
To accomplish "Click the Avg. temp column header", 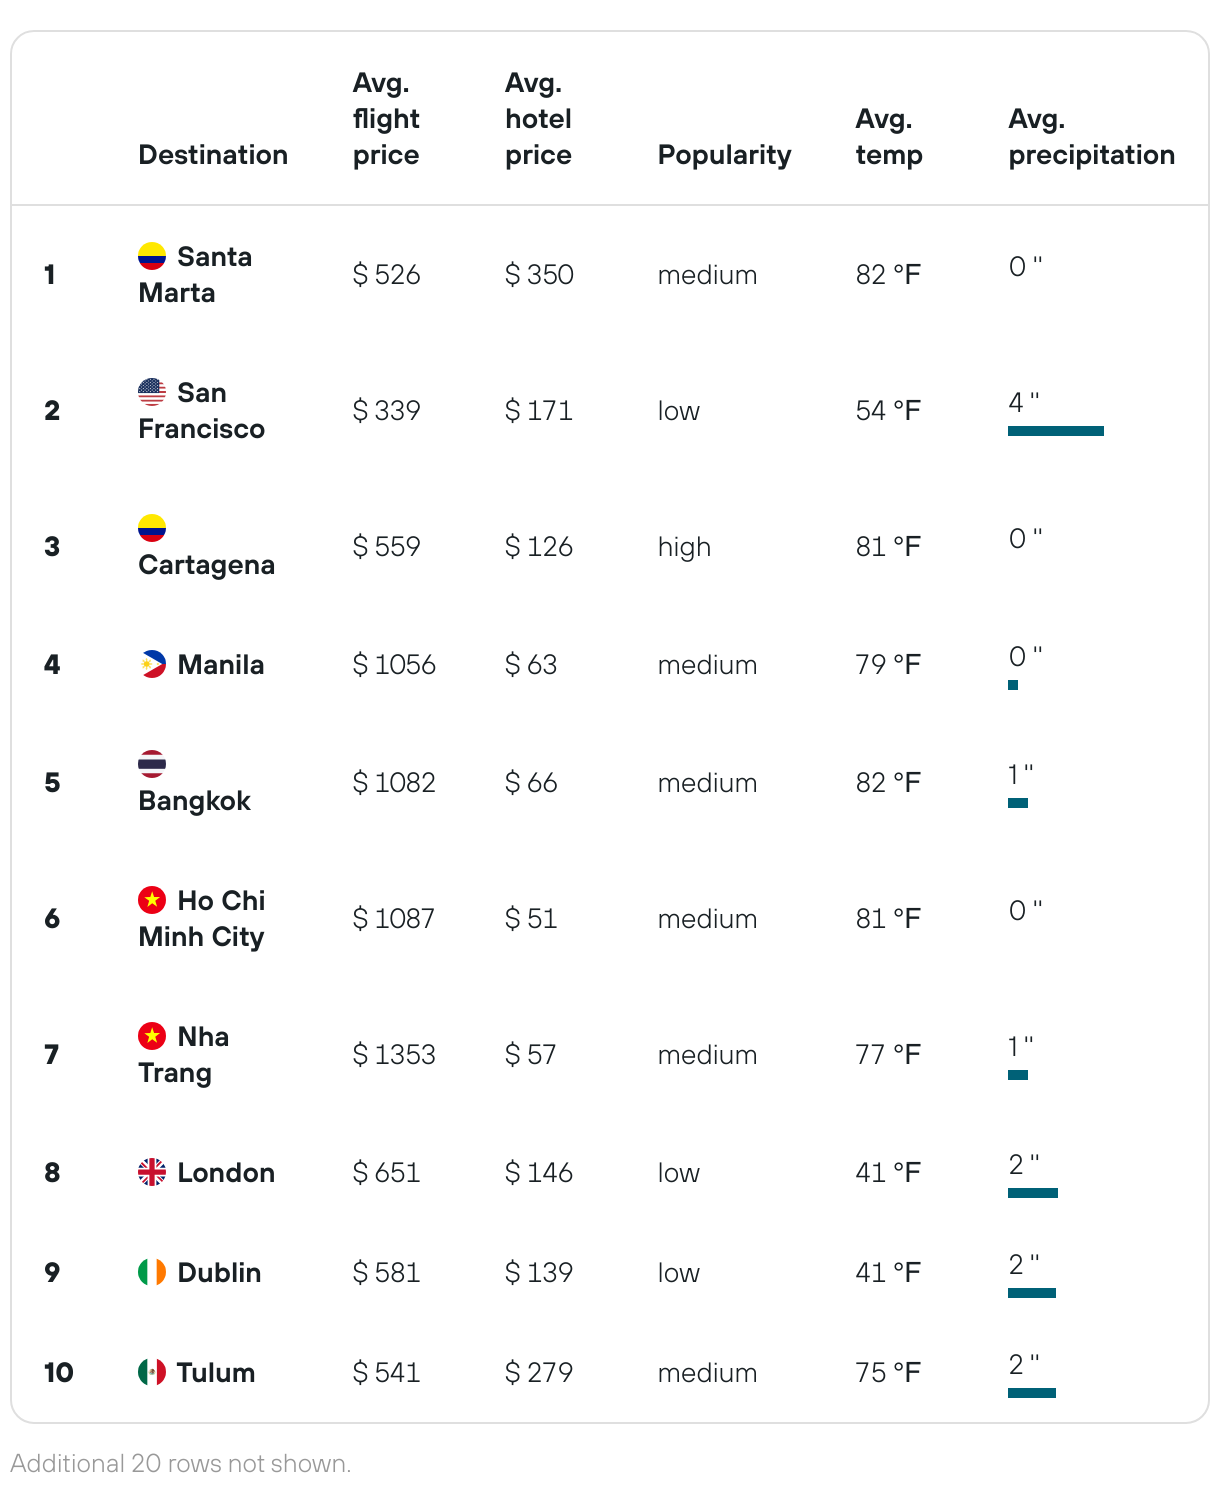I will 889,137.
